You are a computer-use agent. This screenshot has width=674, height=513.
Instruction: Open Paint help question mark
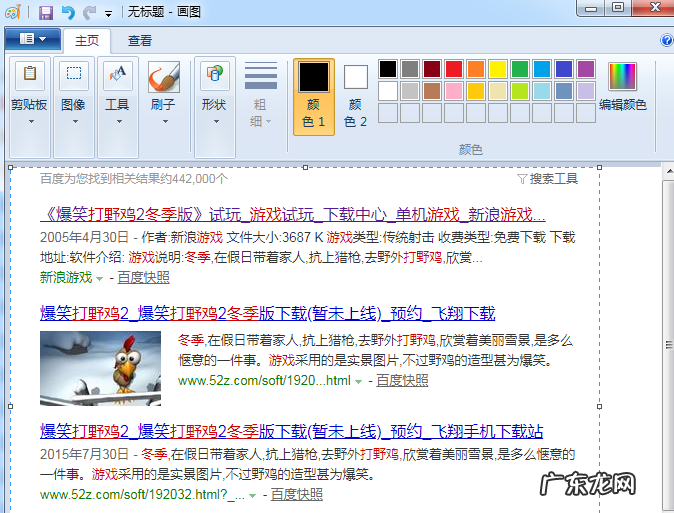[x=667, y=40]
